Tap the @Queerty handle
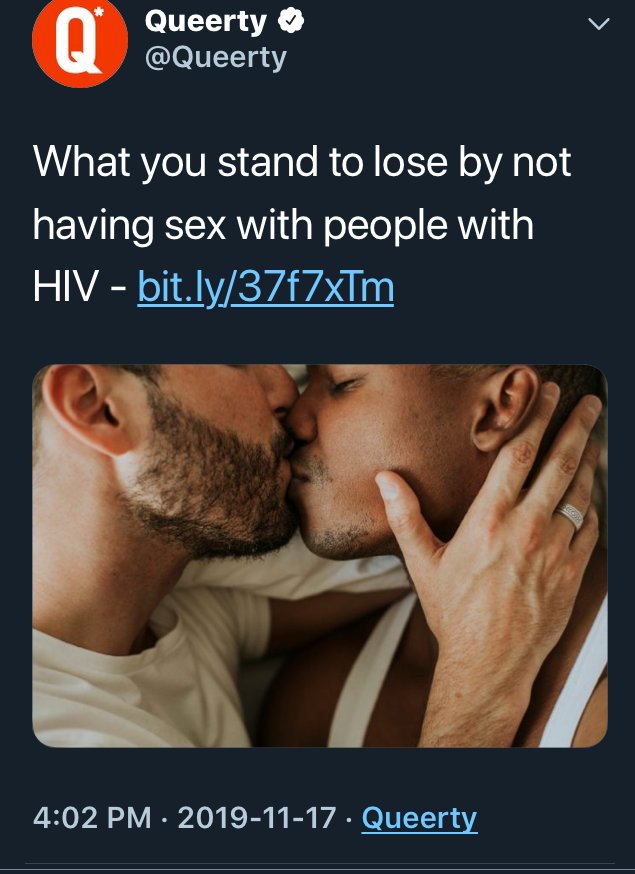635x874 pixels. pos(215,58)
